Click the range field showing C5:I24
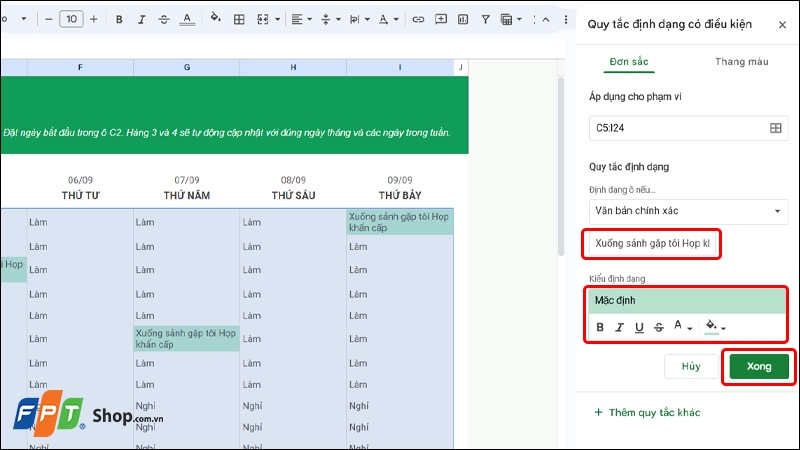Image resolution: width=800 pixels, height=450 pixels. [688, 128]
